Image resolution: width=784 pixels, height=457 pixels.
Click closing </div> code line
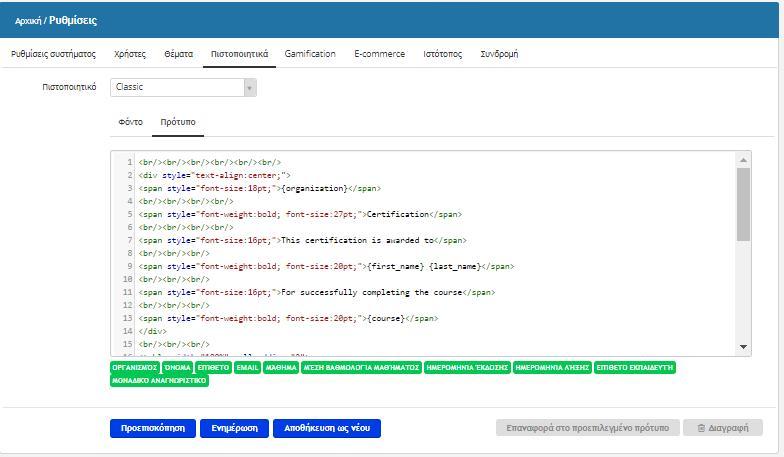[x=152, y=332]
